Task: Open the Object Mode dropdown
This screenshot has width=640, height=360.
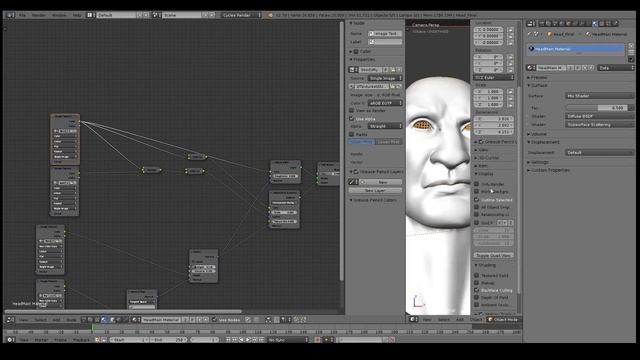Action: [x=504, y=320]
